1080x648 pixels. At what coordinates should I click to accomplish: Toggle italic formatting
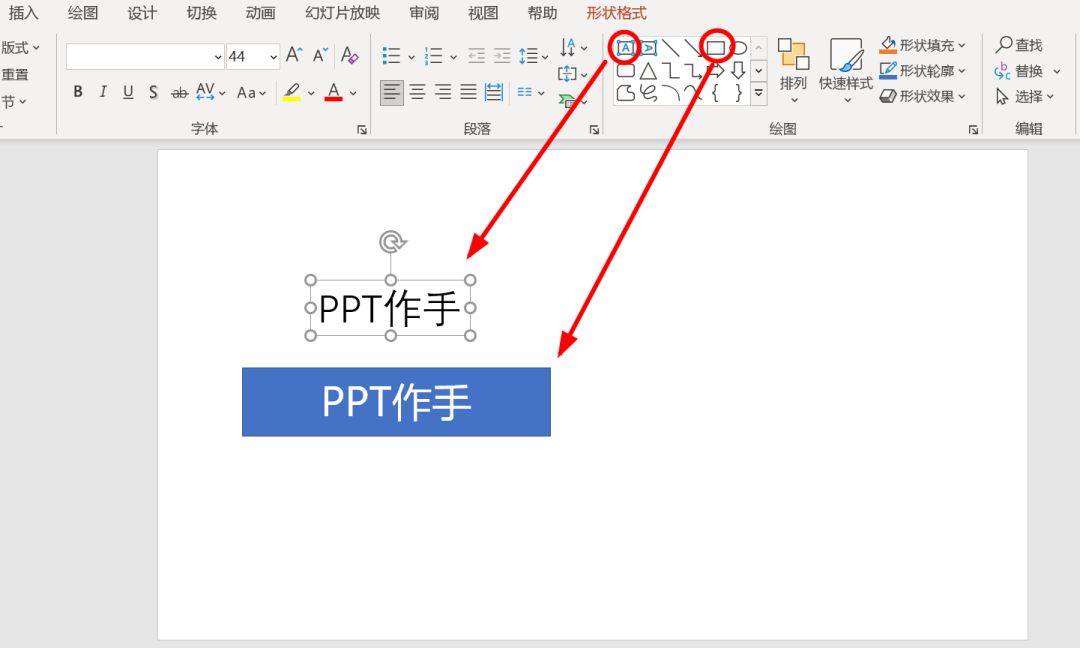point(103,92)
